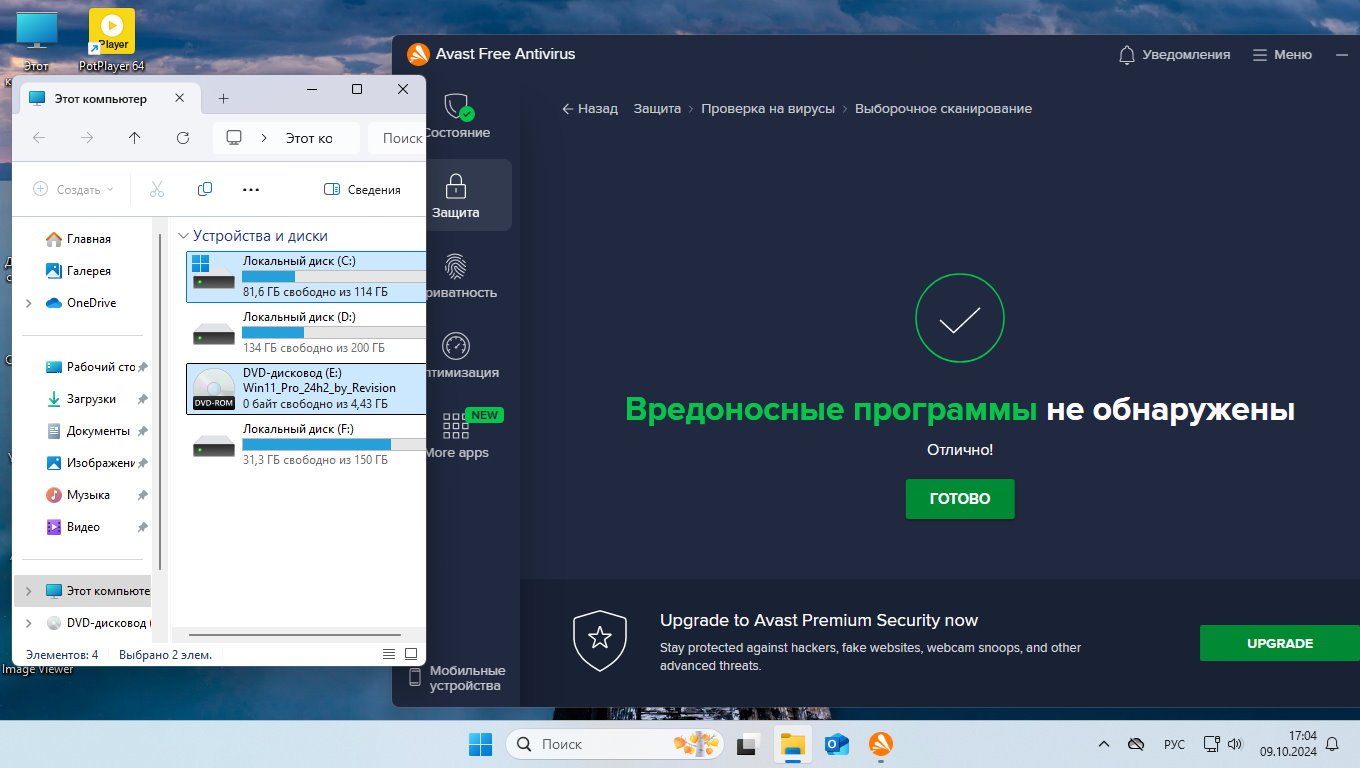Open the Создать dropdown in Explorer
This screenshot has height=768, width=1360.
pyautogui.click(x=73, y=189)
